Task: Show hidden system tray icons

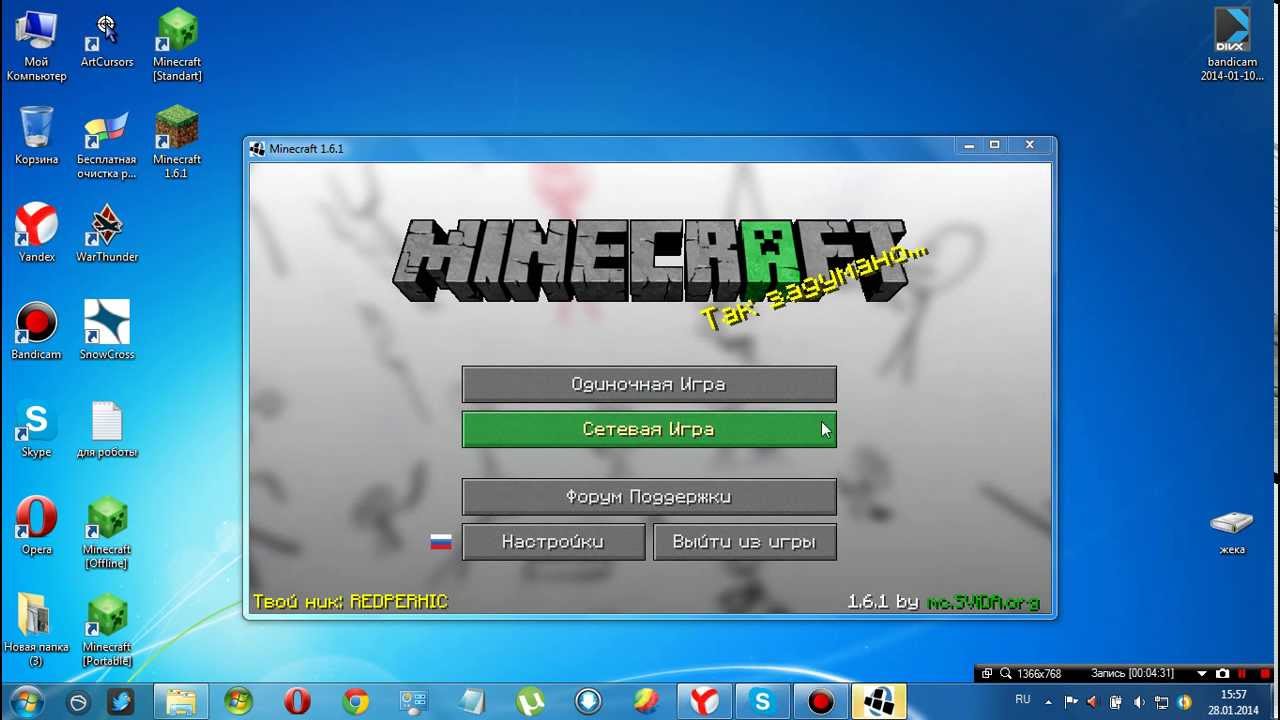Action: pyautogui.click(x=1048, y=702)
